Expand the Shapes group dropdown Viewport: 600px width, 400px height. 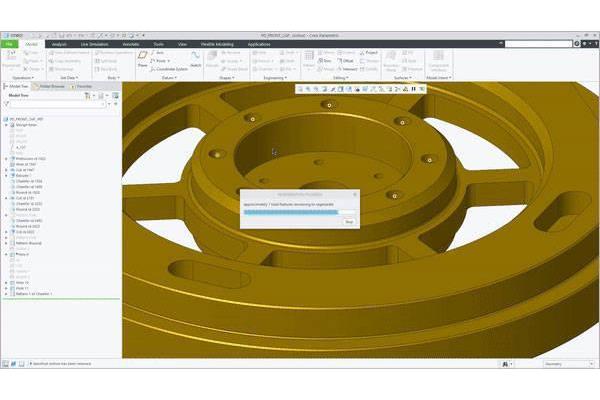pos(227,78)
